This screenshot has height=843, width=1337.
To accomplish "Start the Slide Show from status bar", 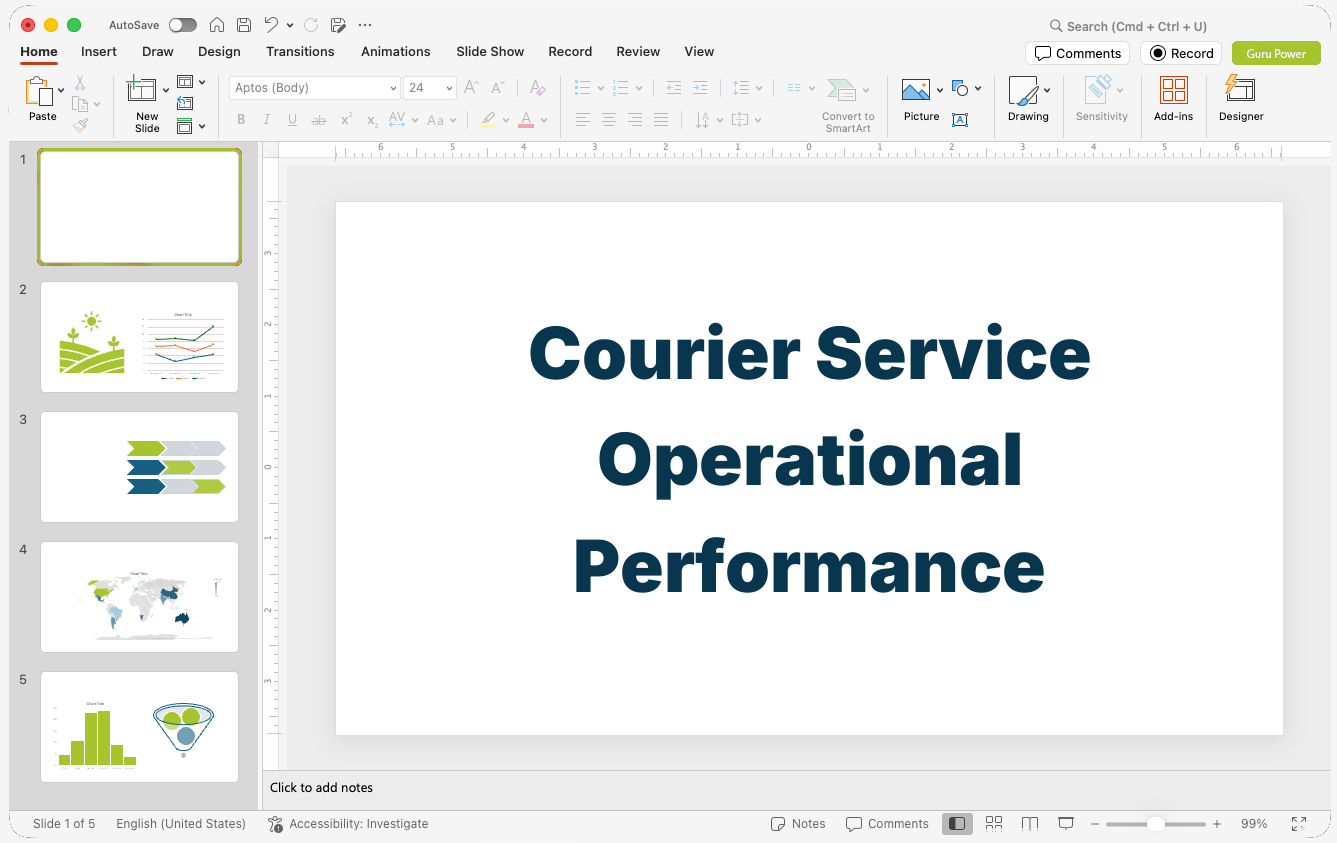I will pos(1066,824).
